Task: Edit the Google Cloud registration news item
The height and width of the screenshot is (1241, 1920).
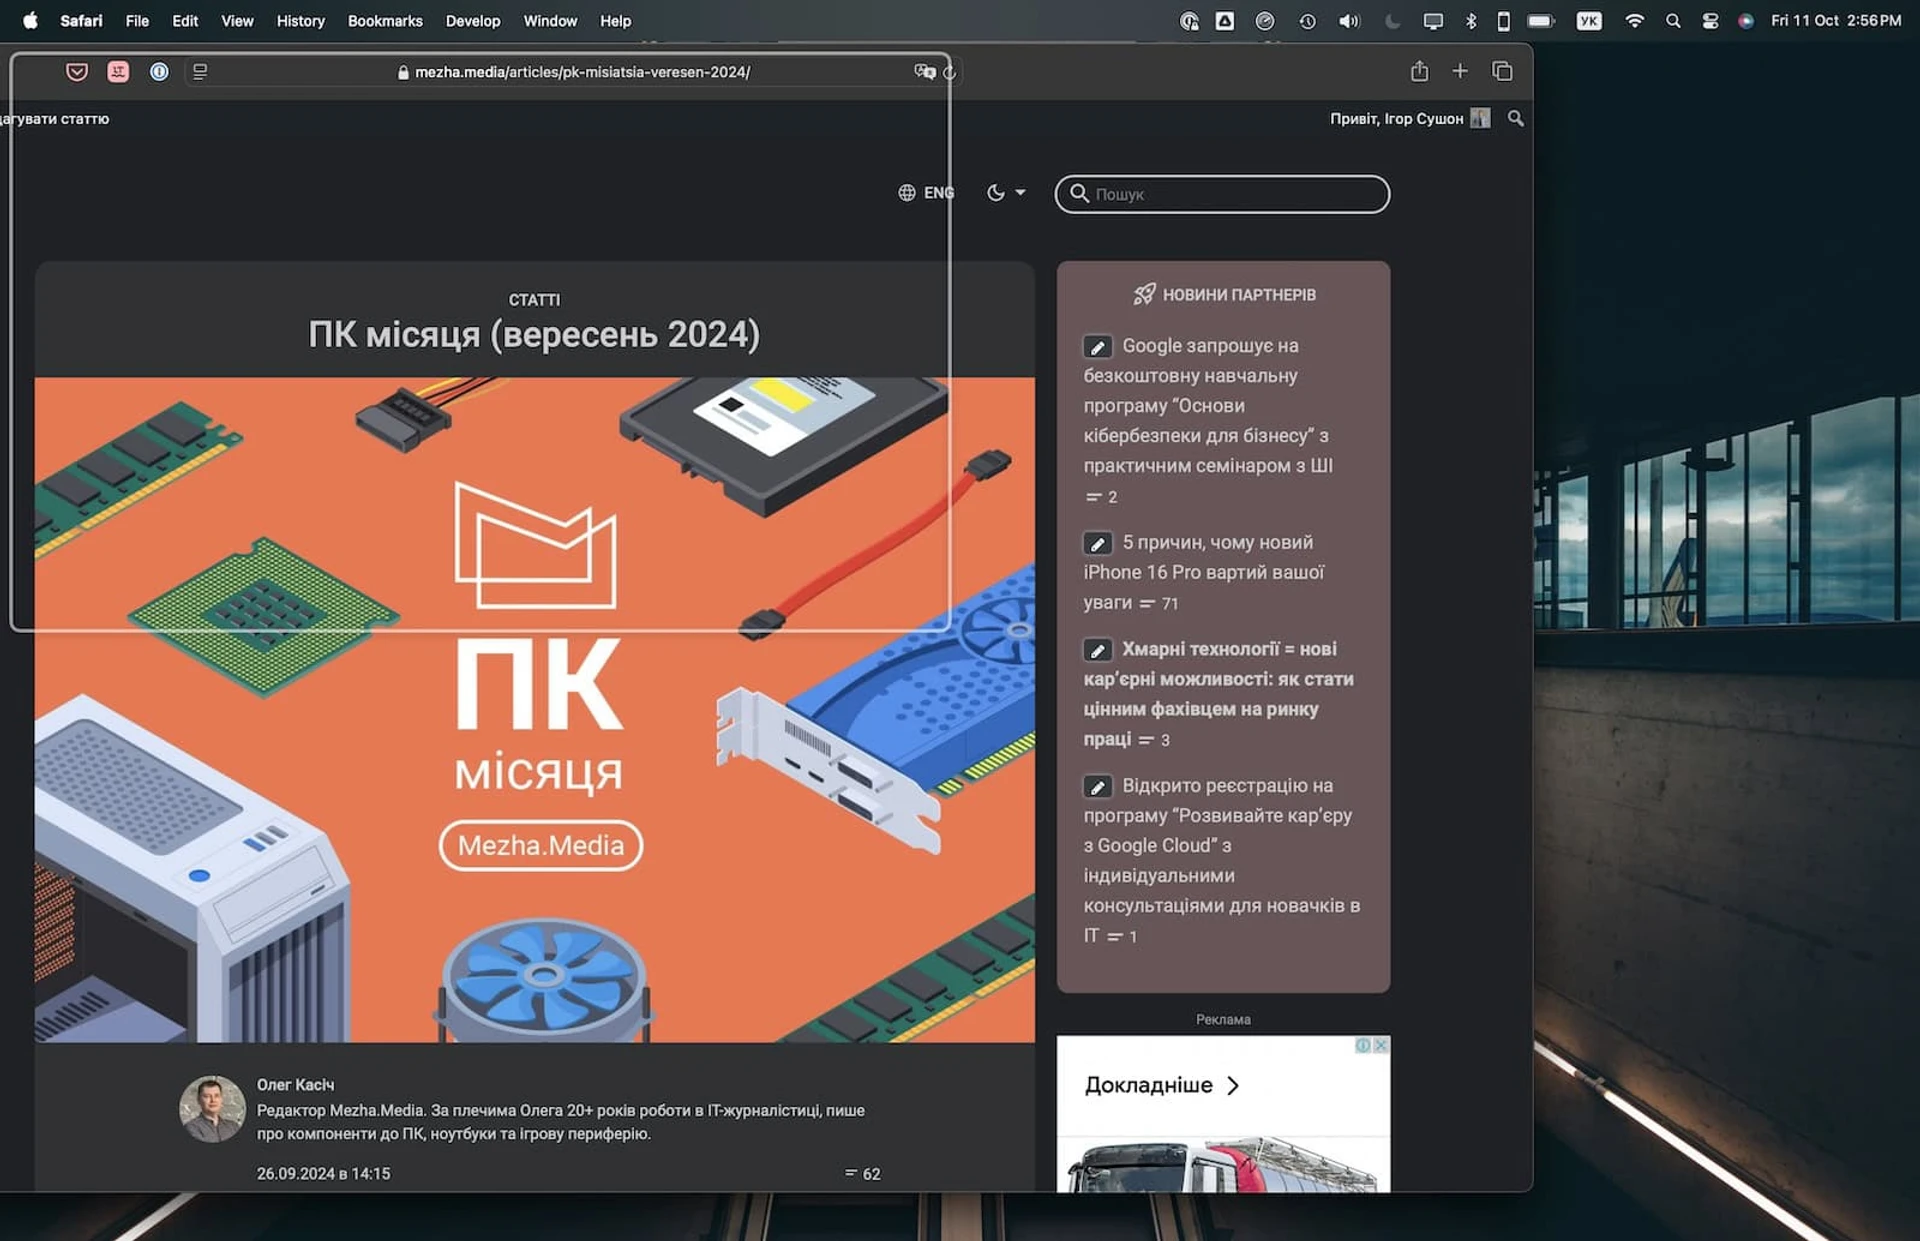Action: pyautogui.click(x=1097, y=786)
